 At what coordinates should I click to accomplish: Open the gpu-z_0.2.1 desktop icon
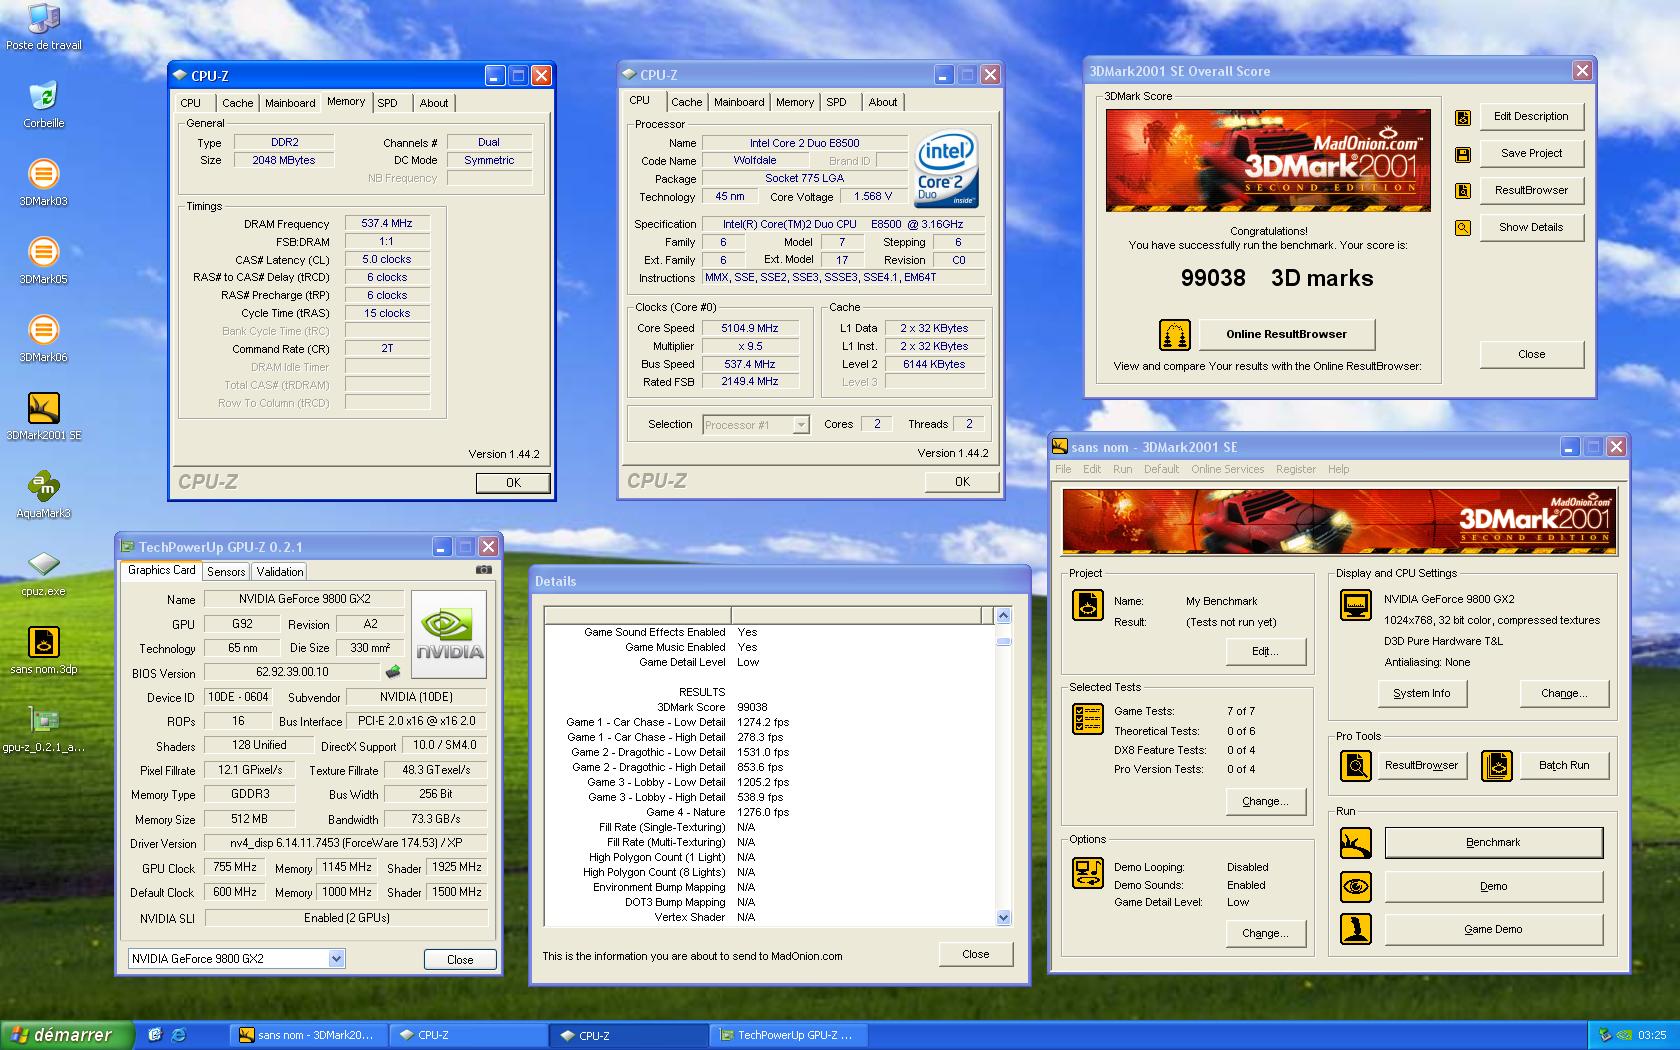[43, 728]
